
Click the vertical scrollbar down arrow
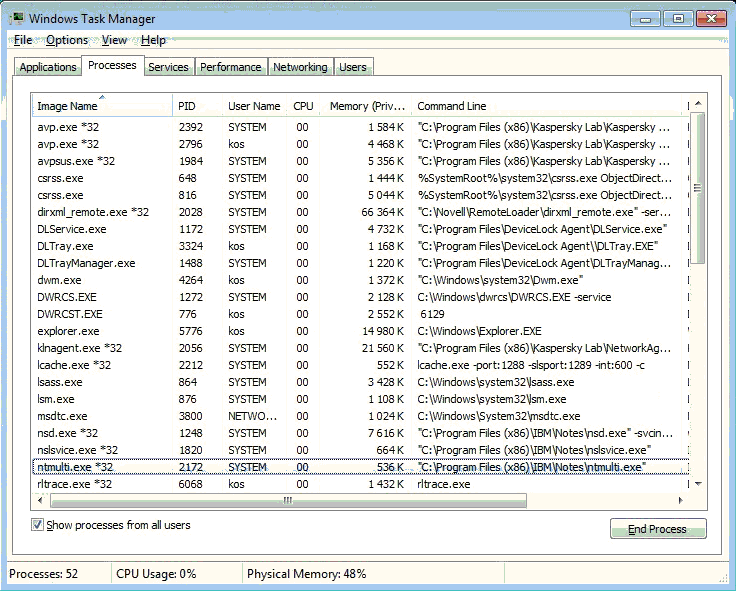698,483
